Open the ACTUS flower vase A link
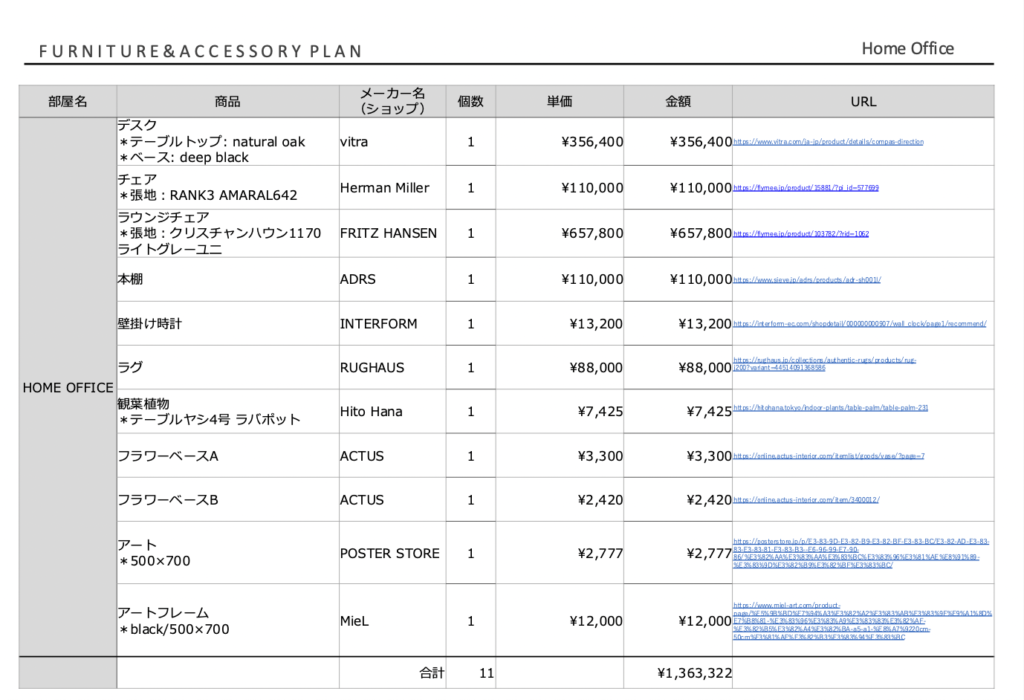 [x=829, y=456]
